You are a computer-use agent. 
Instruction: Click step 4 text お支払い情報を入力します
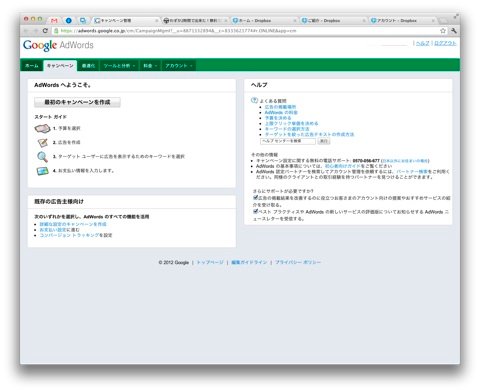(86, 171)
